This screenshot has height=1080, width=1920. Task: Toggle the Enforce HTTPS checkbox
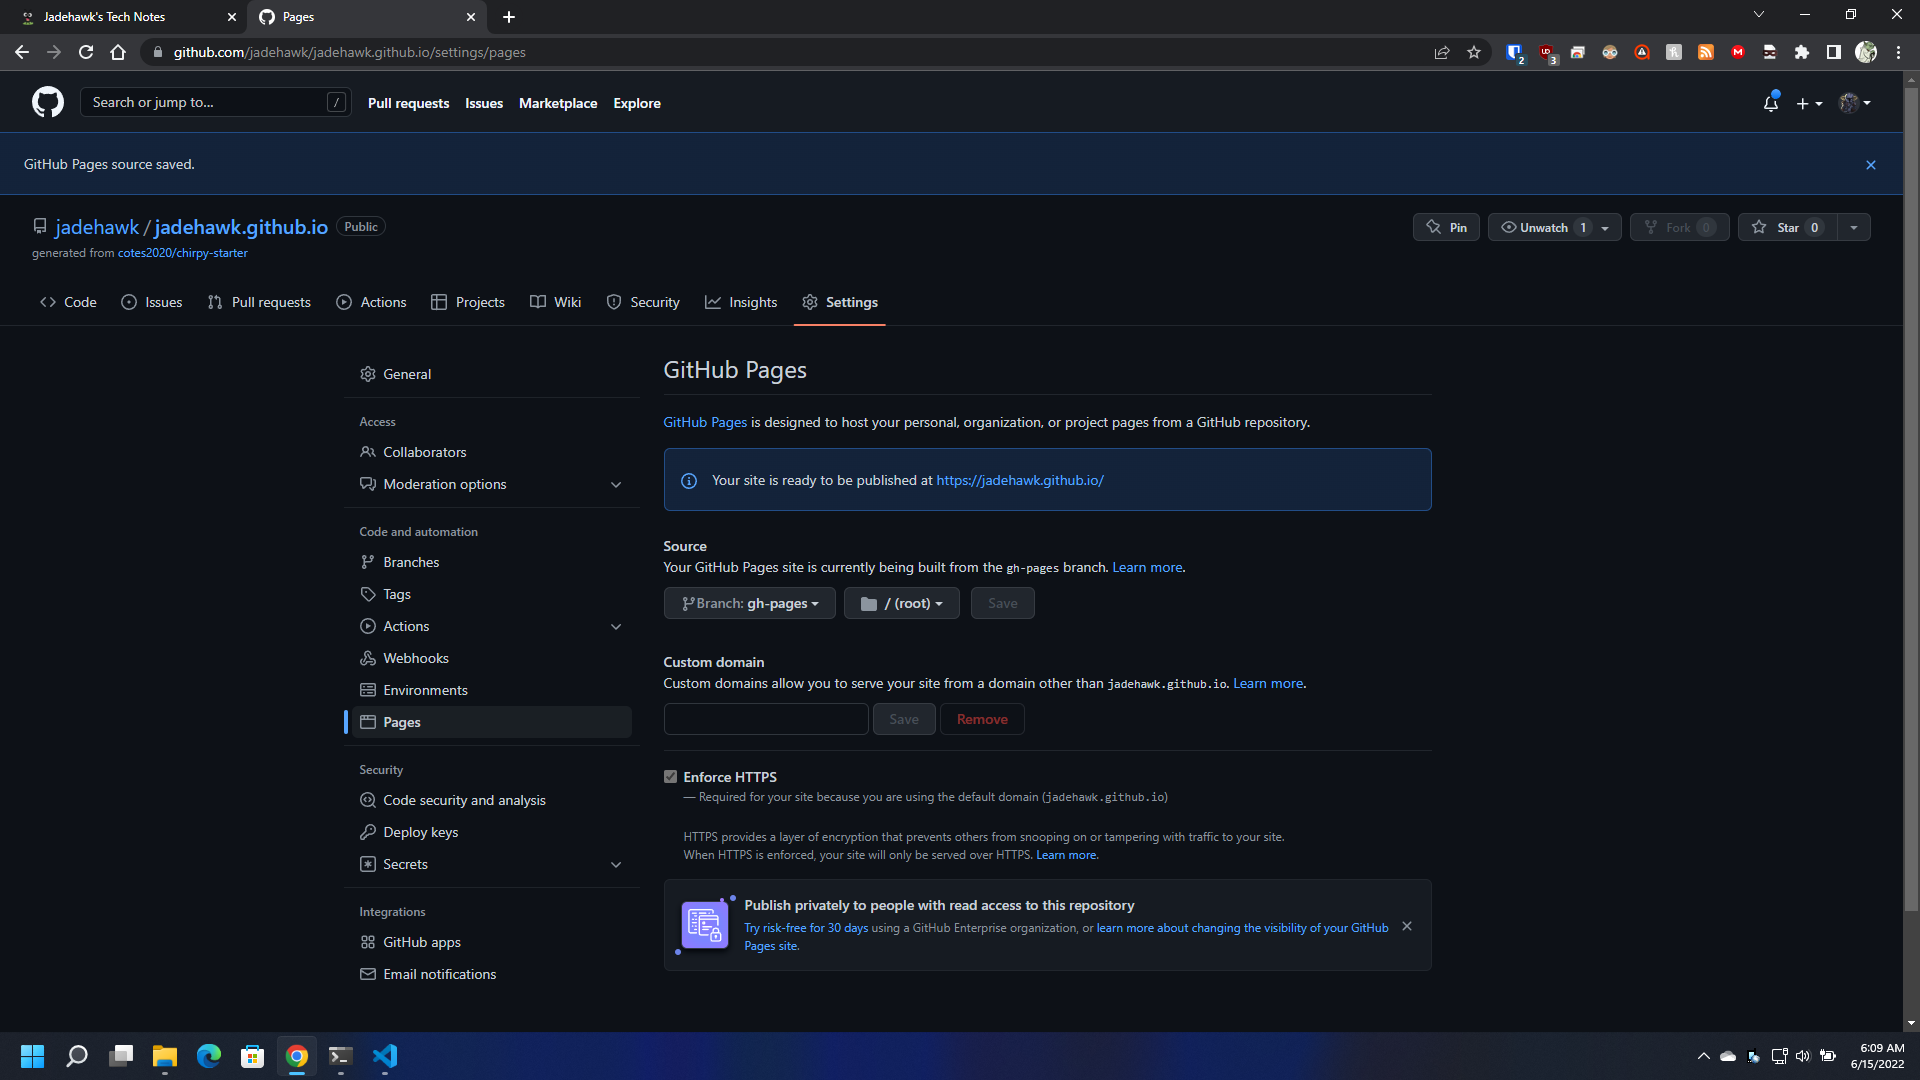point(670,777)
